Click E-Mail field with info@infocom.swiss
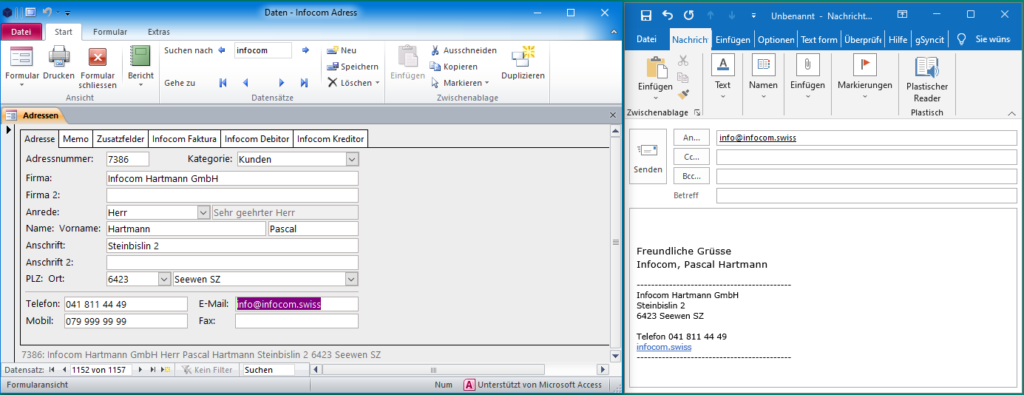The width and height of the screenshot is (1024, 395). 296,304
